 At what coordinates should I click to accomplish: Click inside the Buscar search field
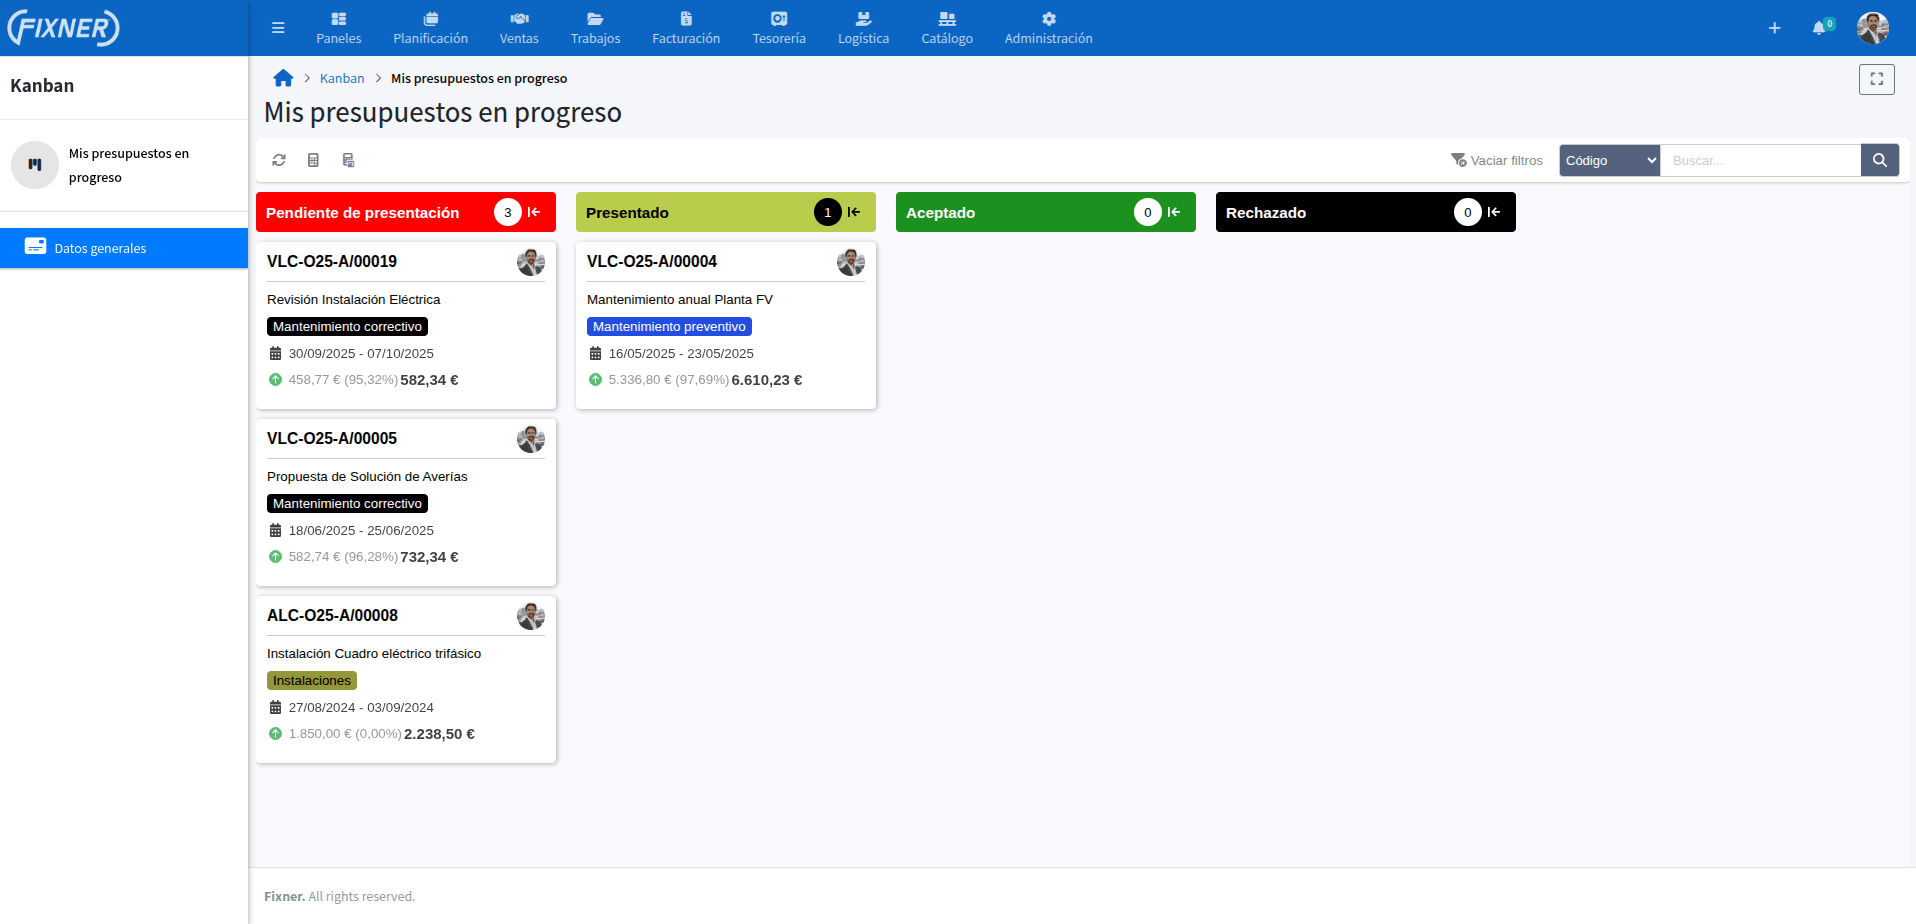[1760, 160]
